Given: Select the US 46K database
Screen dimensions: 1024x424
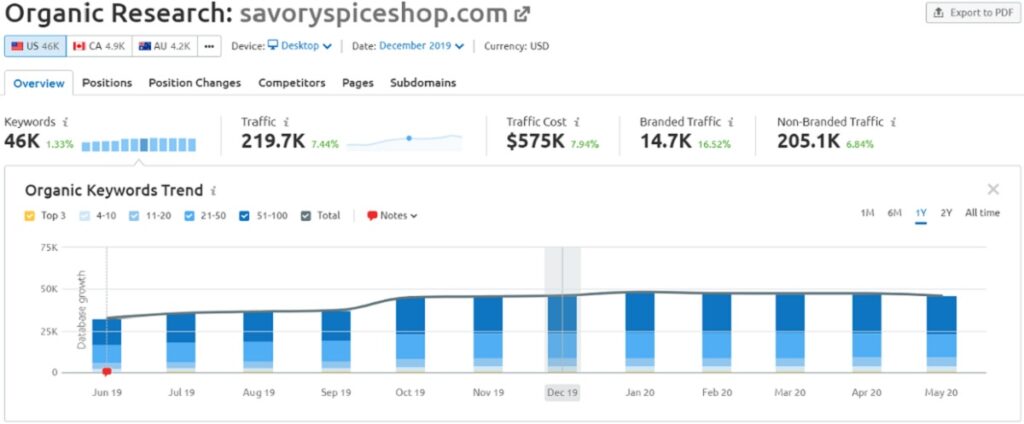Looking at the screenshot, I should tap(35, 46).
